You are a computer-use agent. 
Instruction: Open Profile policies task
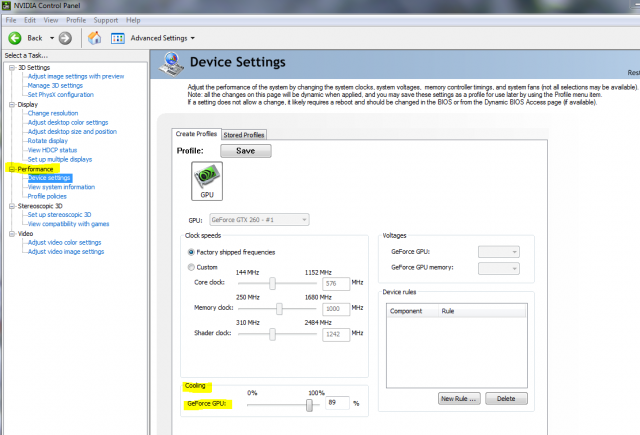pyautogui.click(x=47, y=196)
